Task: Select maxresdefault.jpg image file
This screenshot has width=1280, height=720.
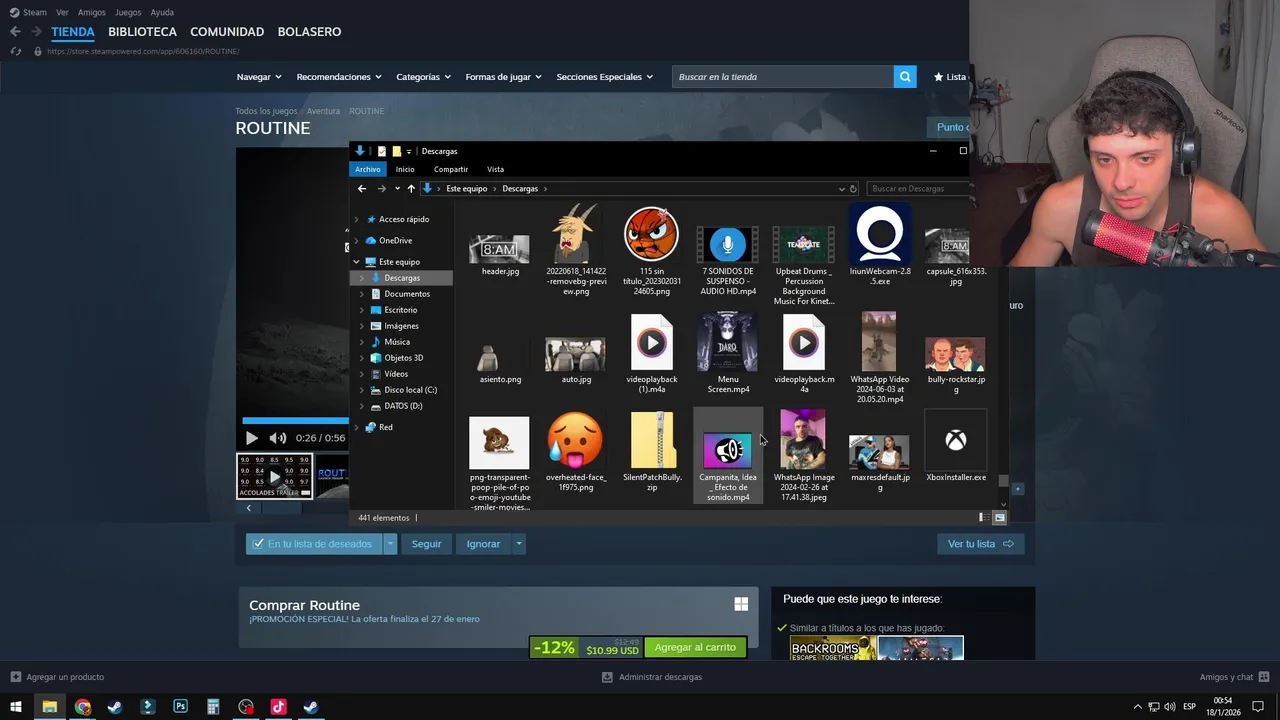Action: [x=880, y=462]
